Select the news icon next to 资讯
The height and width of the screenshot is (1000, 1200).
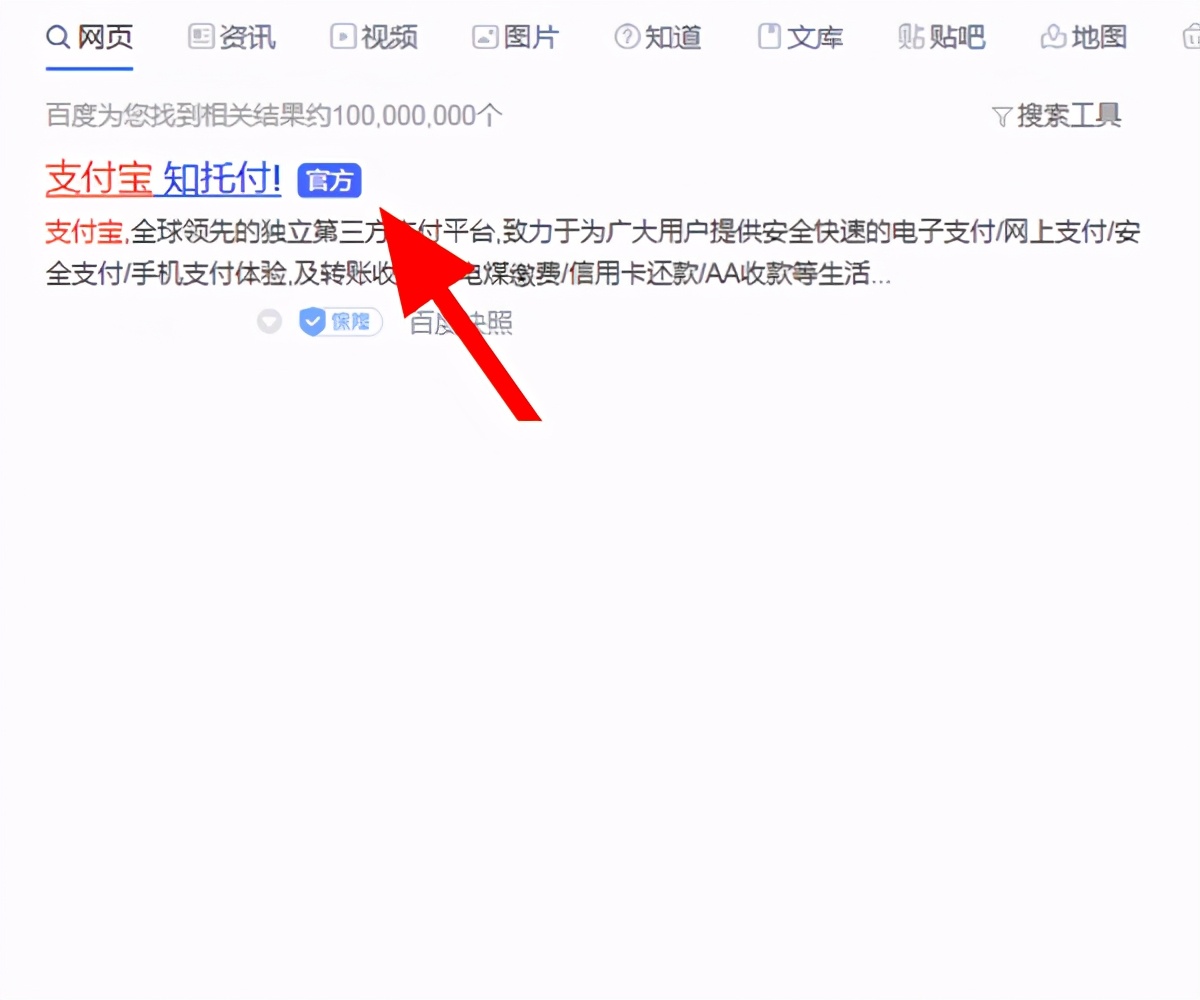pos(199,35)
